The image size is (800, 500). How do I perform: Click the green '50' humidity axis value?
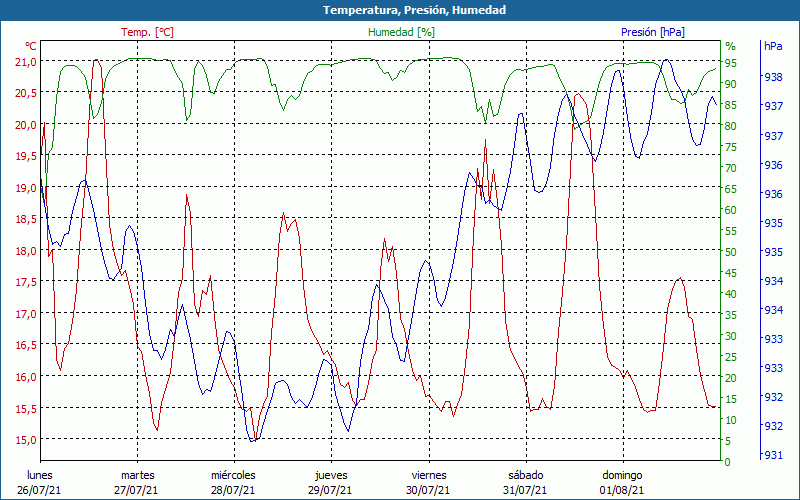(731, 252)
